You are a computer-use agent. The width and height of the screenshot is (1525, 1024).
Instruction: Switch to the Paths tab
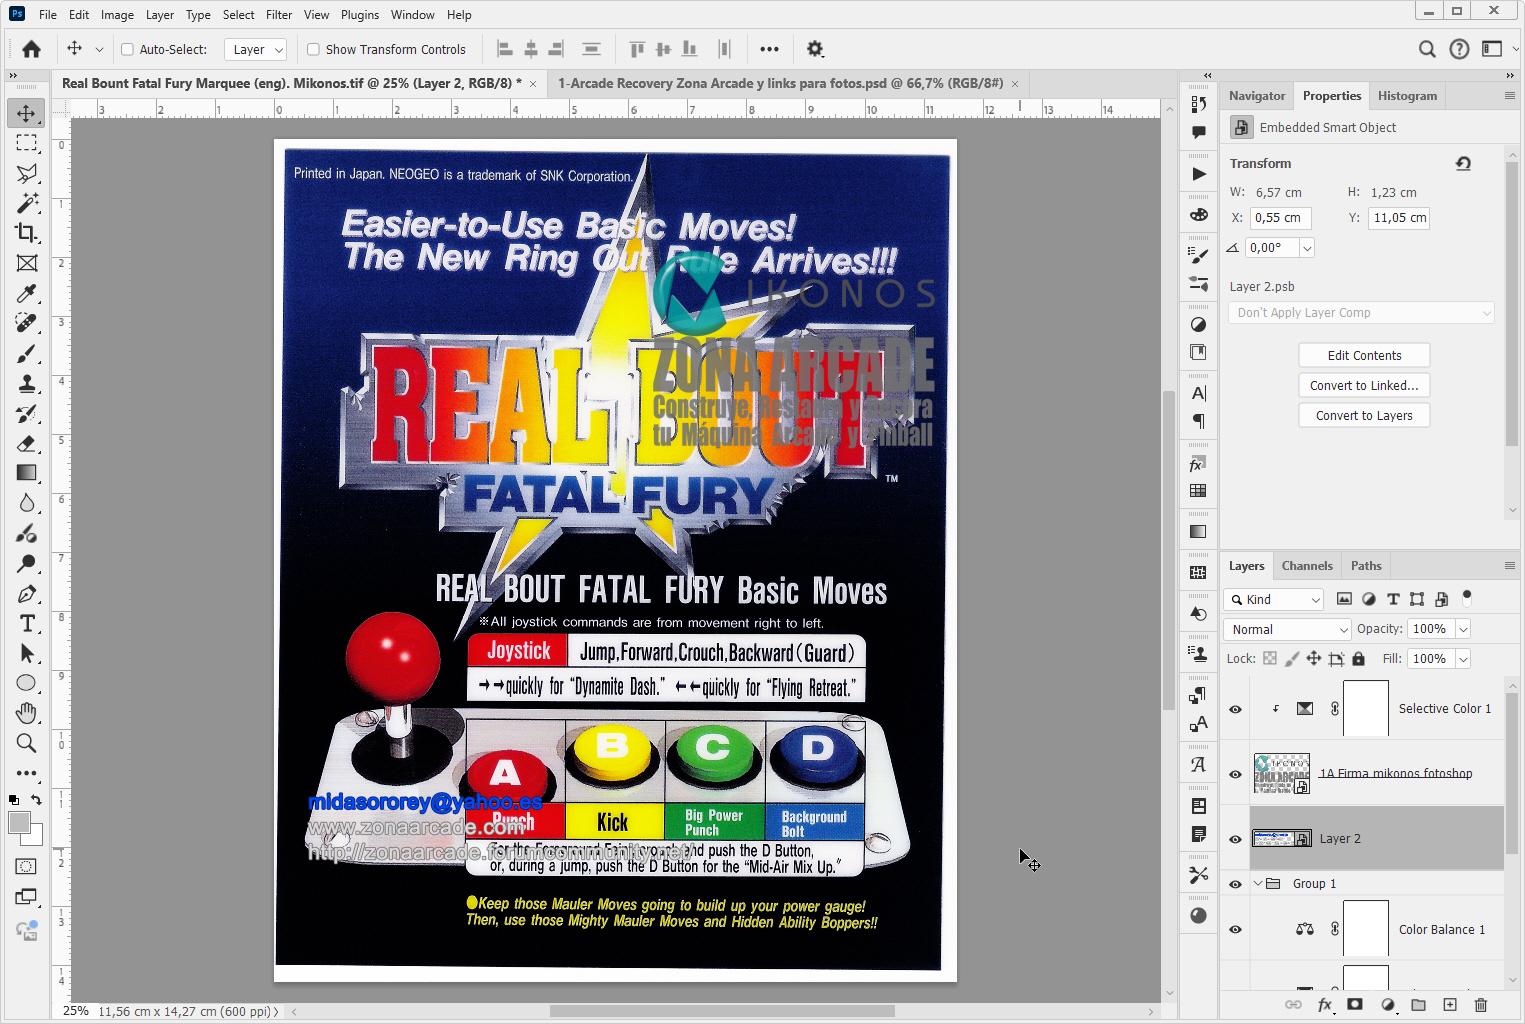click(x=1366, y=566)
